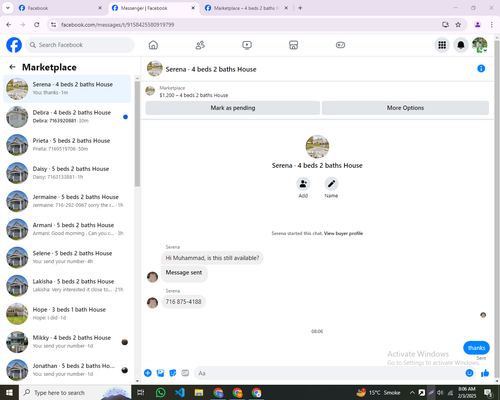Viewport: 500px width, 400px height.
Task: Open Prieta - 5 beds 2 baths House chat
Action: point(67,145)
